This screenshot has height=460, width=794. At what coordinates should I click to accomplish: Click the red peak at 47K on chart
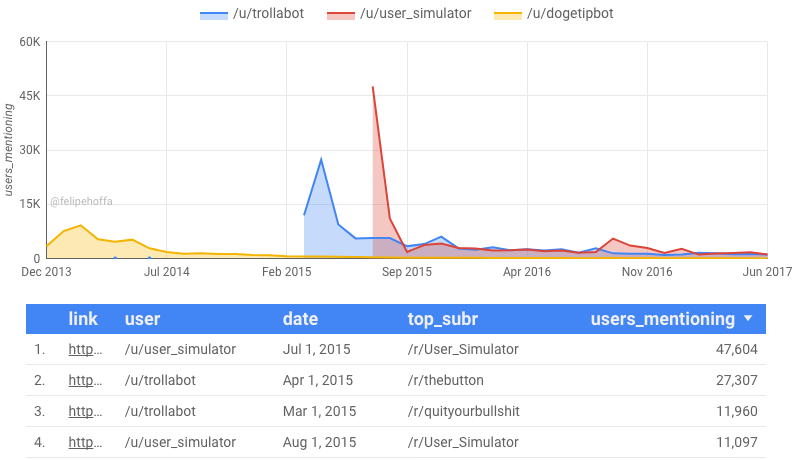tap(373, 87)
